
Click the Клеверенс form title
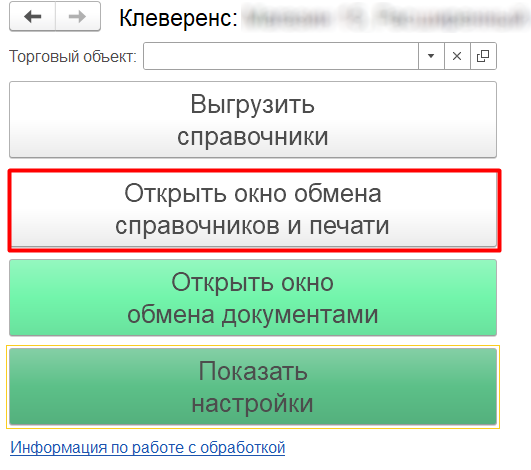pyautogui.click(x=178, y=18)
